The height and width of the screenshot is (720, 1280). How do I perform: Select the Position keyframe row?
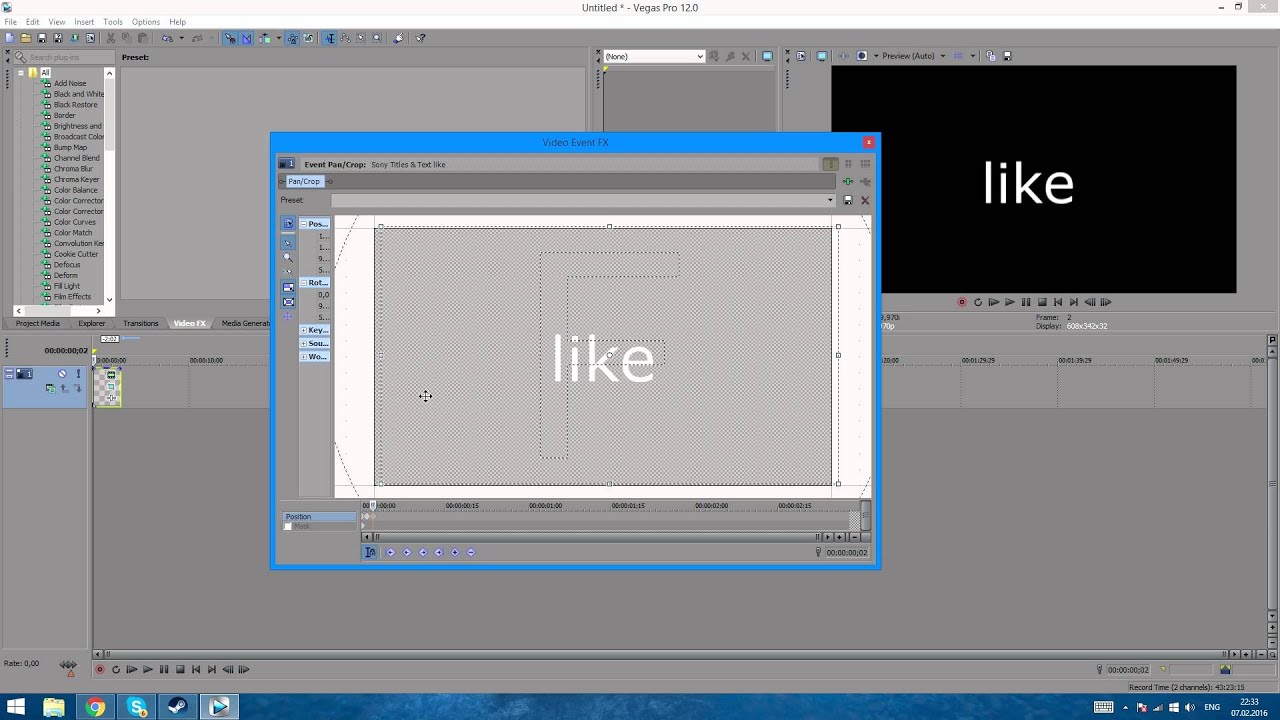[319, 516]
